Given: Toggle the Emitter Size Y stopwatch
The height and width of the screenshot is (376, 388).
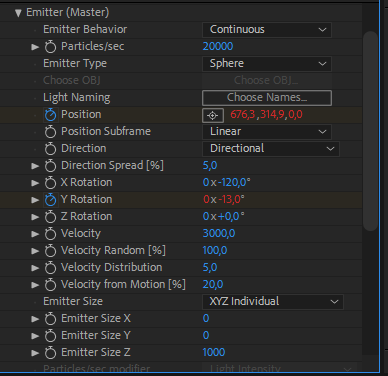Looking at the screenshot, I should pos(50,336).
